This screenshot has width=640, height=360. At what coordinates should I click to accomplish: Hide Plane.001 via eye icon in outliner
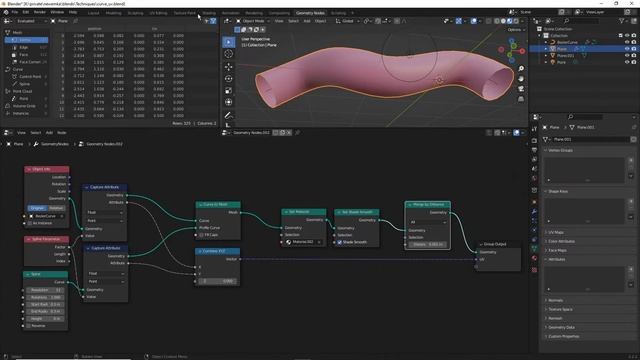point(627,56)
